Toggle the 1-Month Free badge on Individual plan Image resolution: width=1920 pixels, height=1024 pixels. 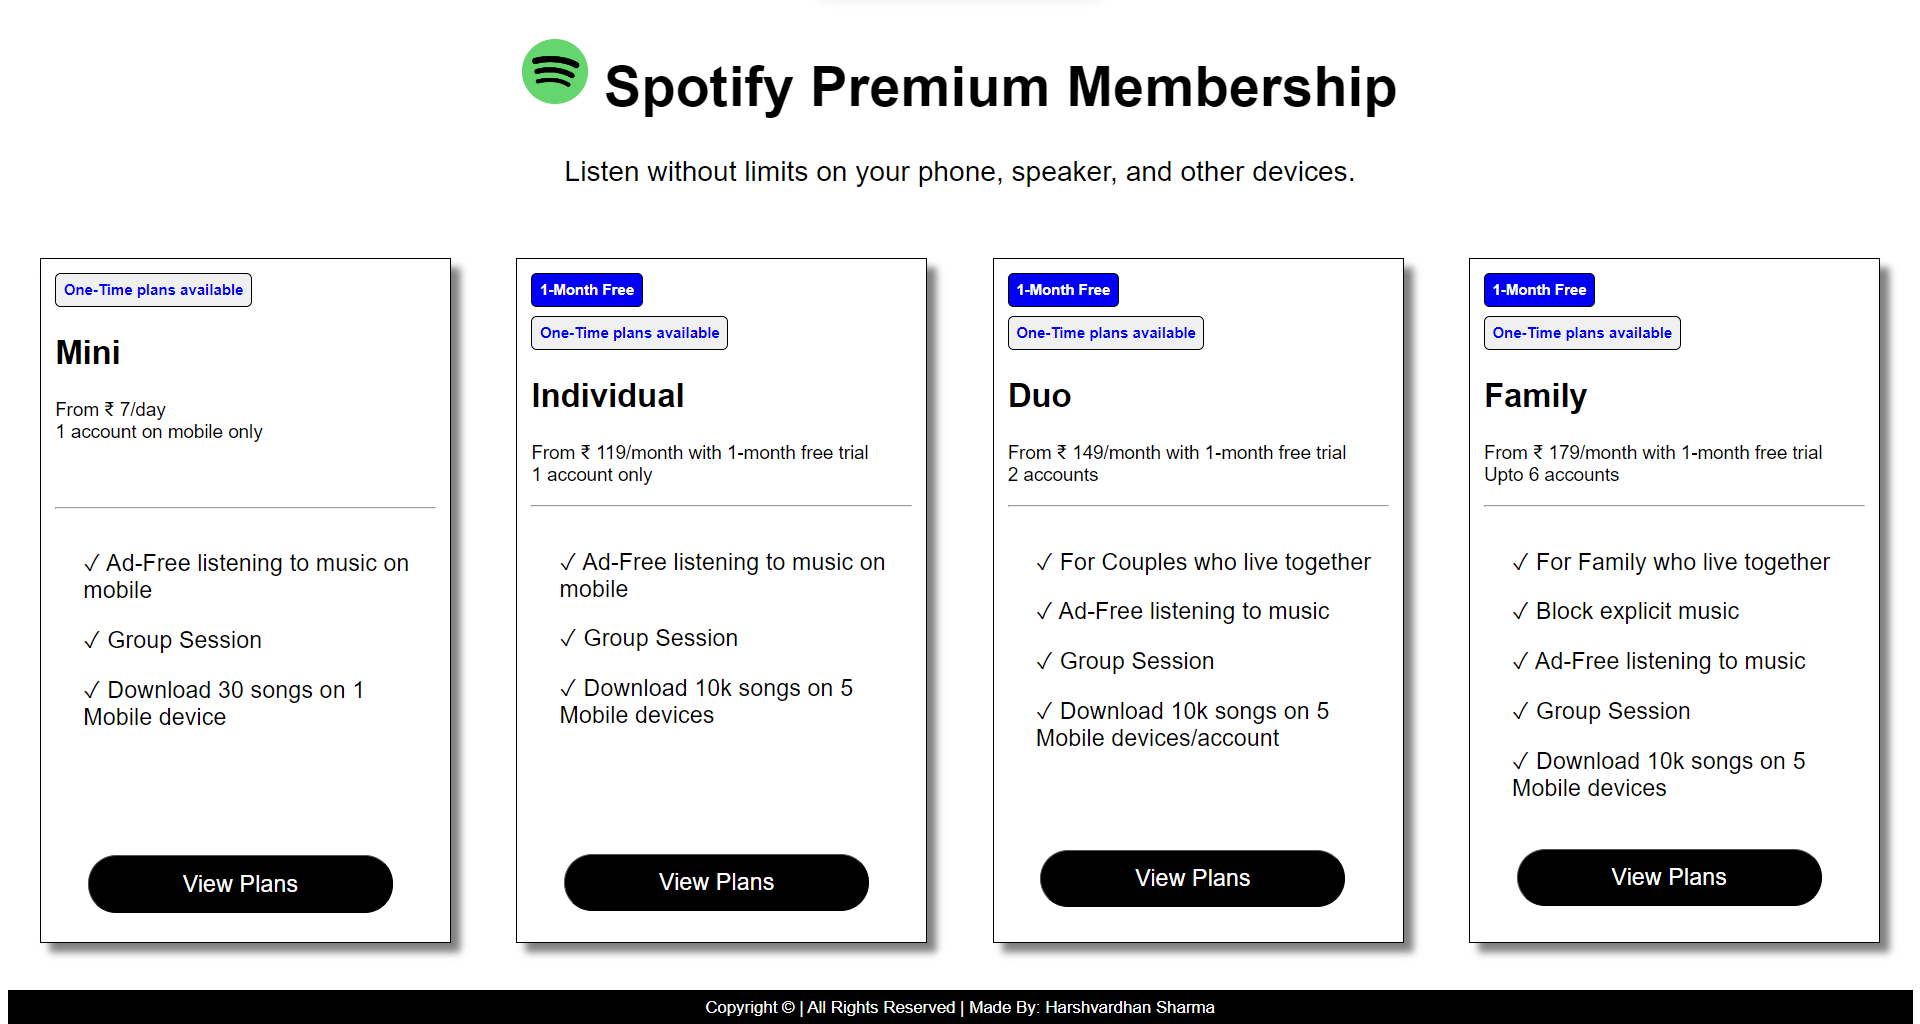coord(586,289)
